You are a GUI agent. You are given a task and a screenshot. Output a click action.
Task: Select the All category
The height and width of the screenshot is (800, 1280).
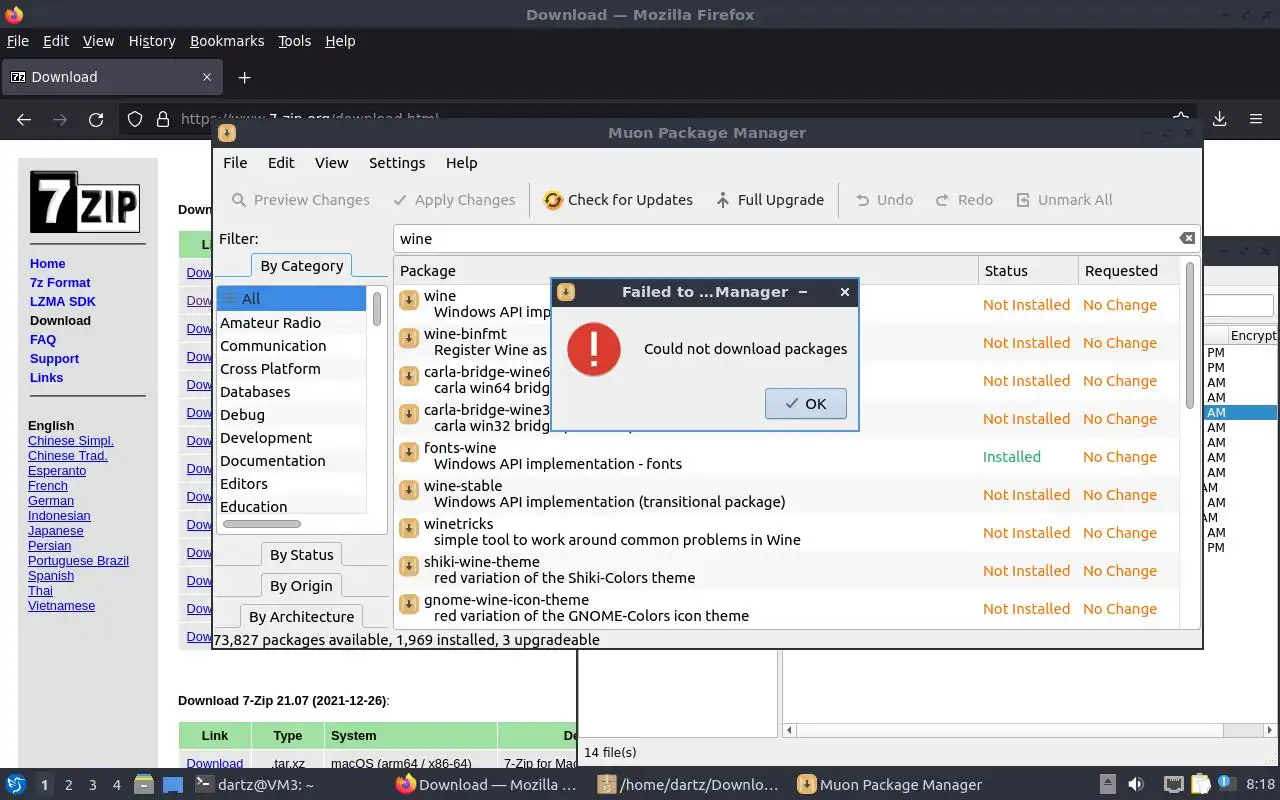coord(292,298)
